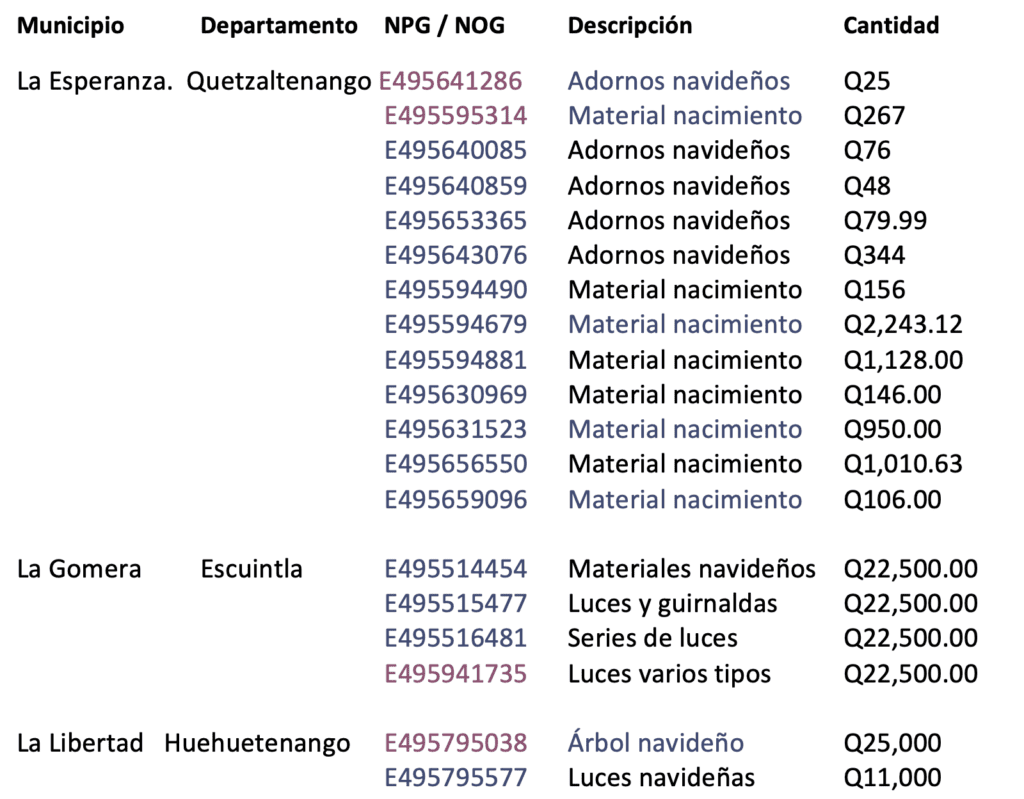Image resolution: width=1024 pixels, height=799 pixels.
Task: Click the E495595314 NOG link
Action: tap(456, 116)
